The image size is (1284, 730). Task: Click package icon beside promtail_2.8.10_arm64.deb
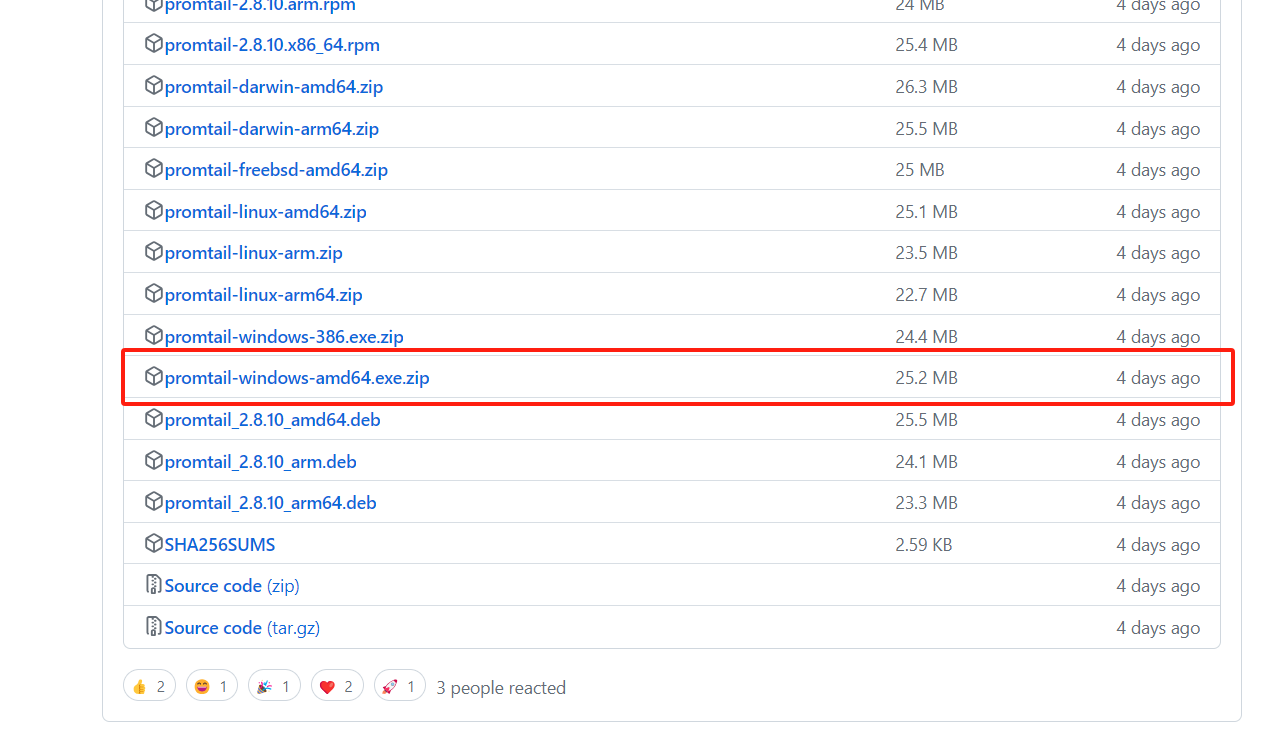153,502
